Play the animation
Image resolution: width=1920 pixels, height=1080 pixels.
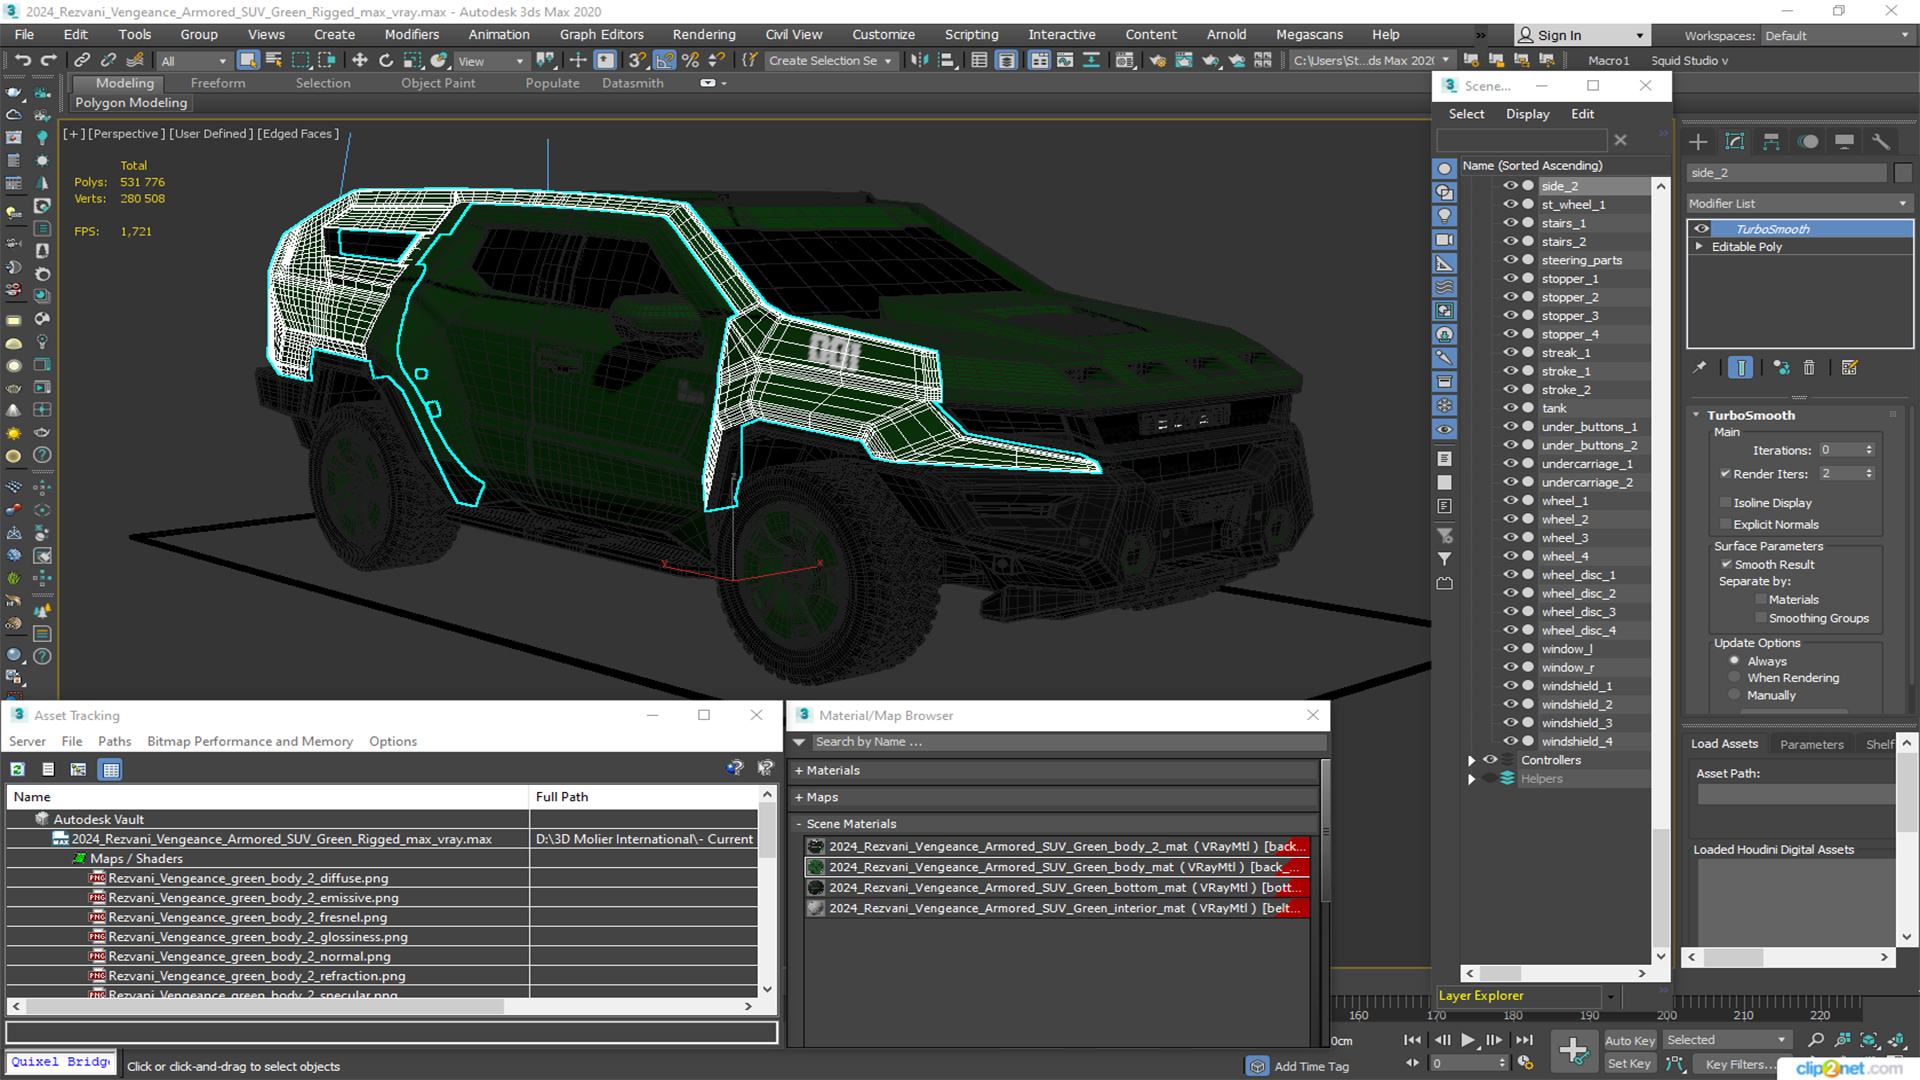(x=1468, y=1040)
